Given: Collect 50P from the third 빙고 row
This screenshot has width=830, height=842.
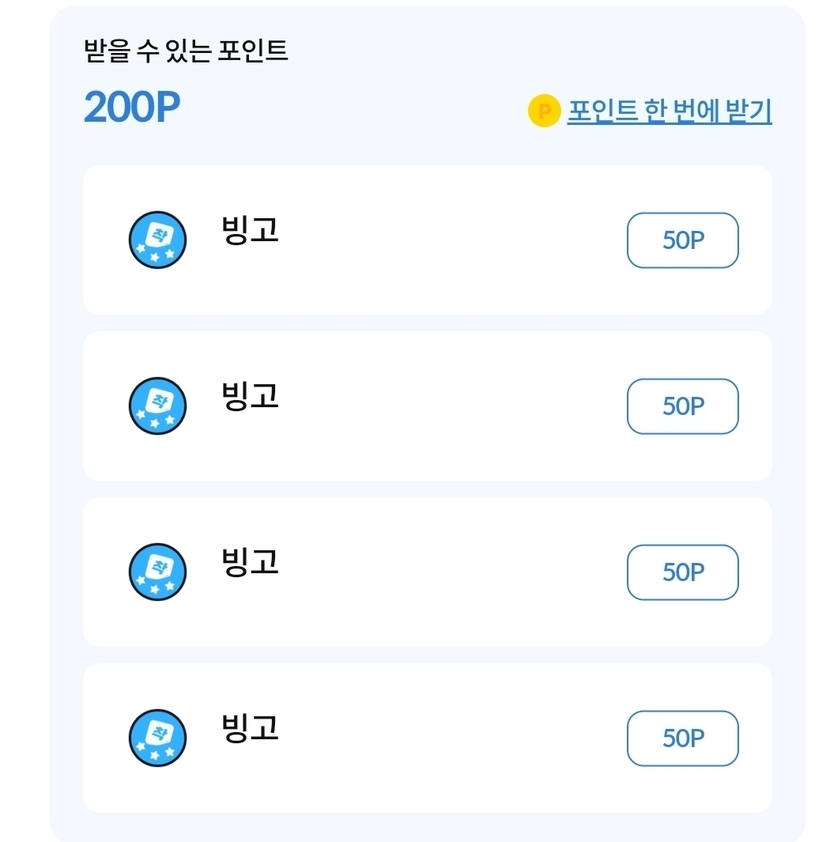Looking at the screenshot, I should coord(683,573).
